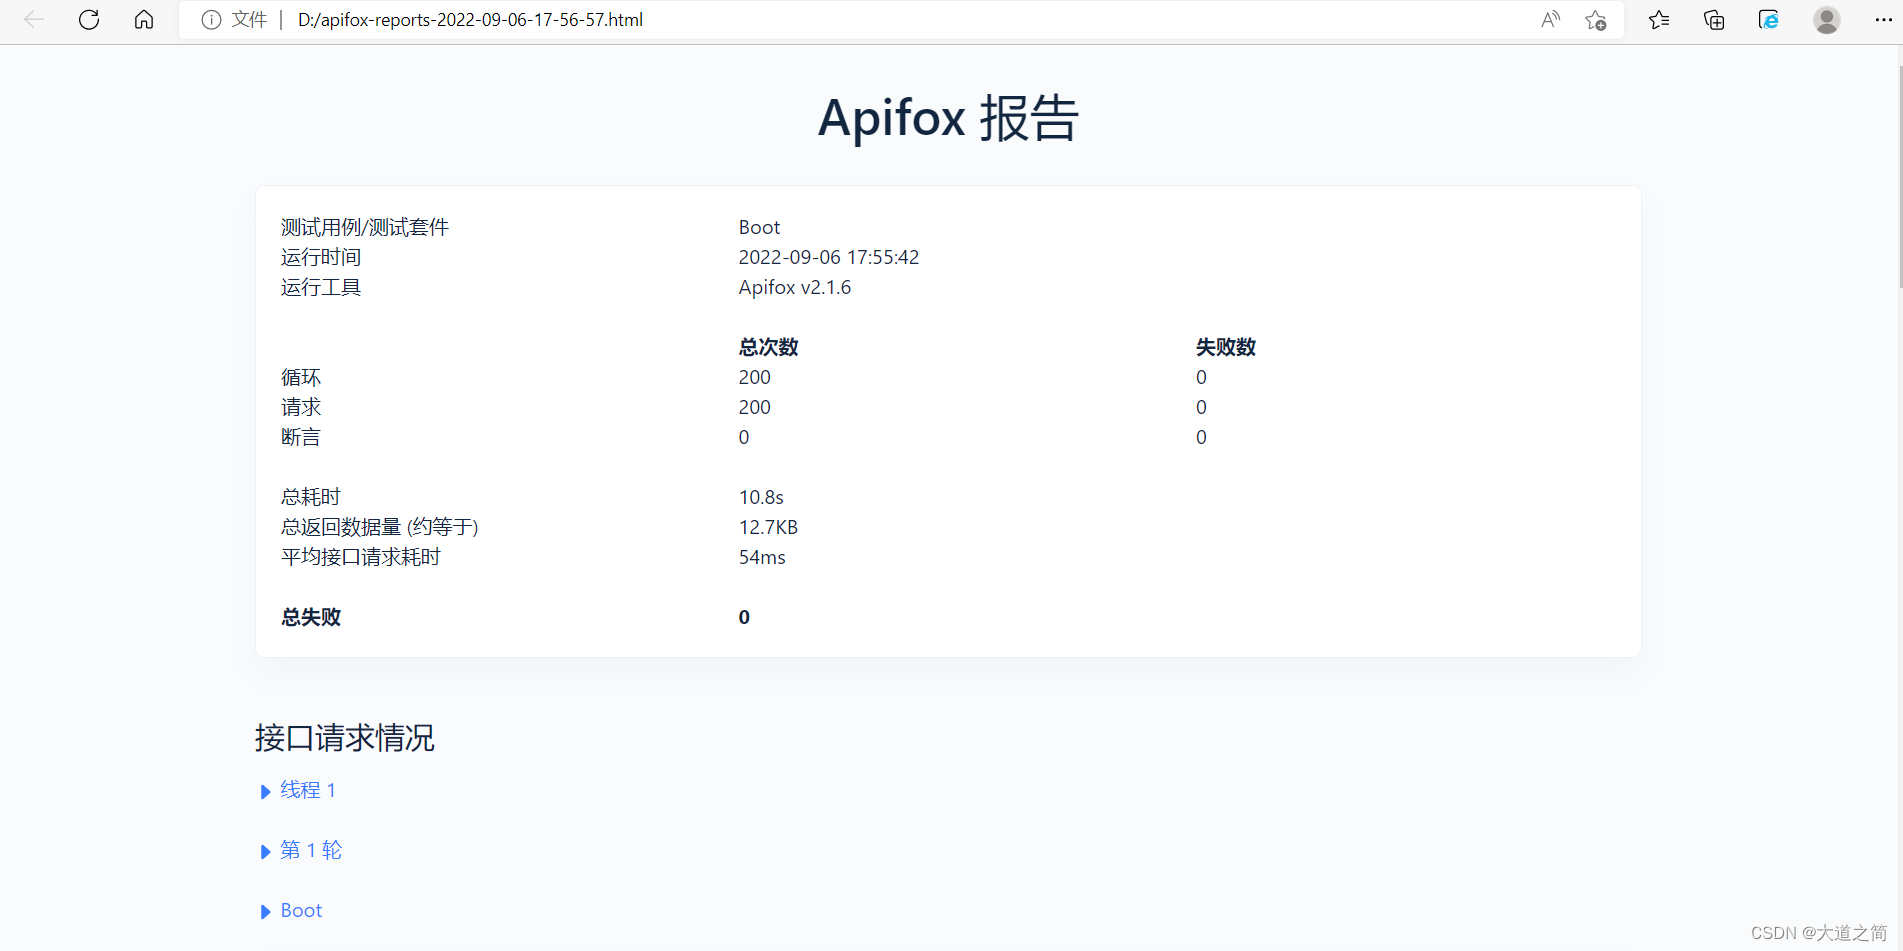The width and height of the screenshot is (1903, 951).
Task: View site information icon in address bar
Action: (x=211, y=20)
